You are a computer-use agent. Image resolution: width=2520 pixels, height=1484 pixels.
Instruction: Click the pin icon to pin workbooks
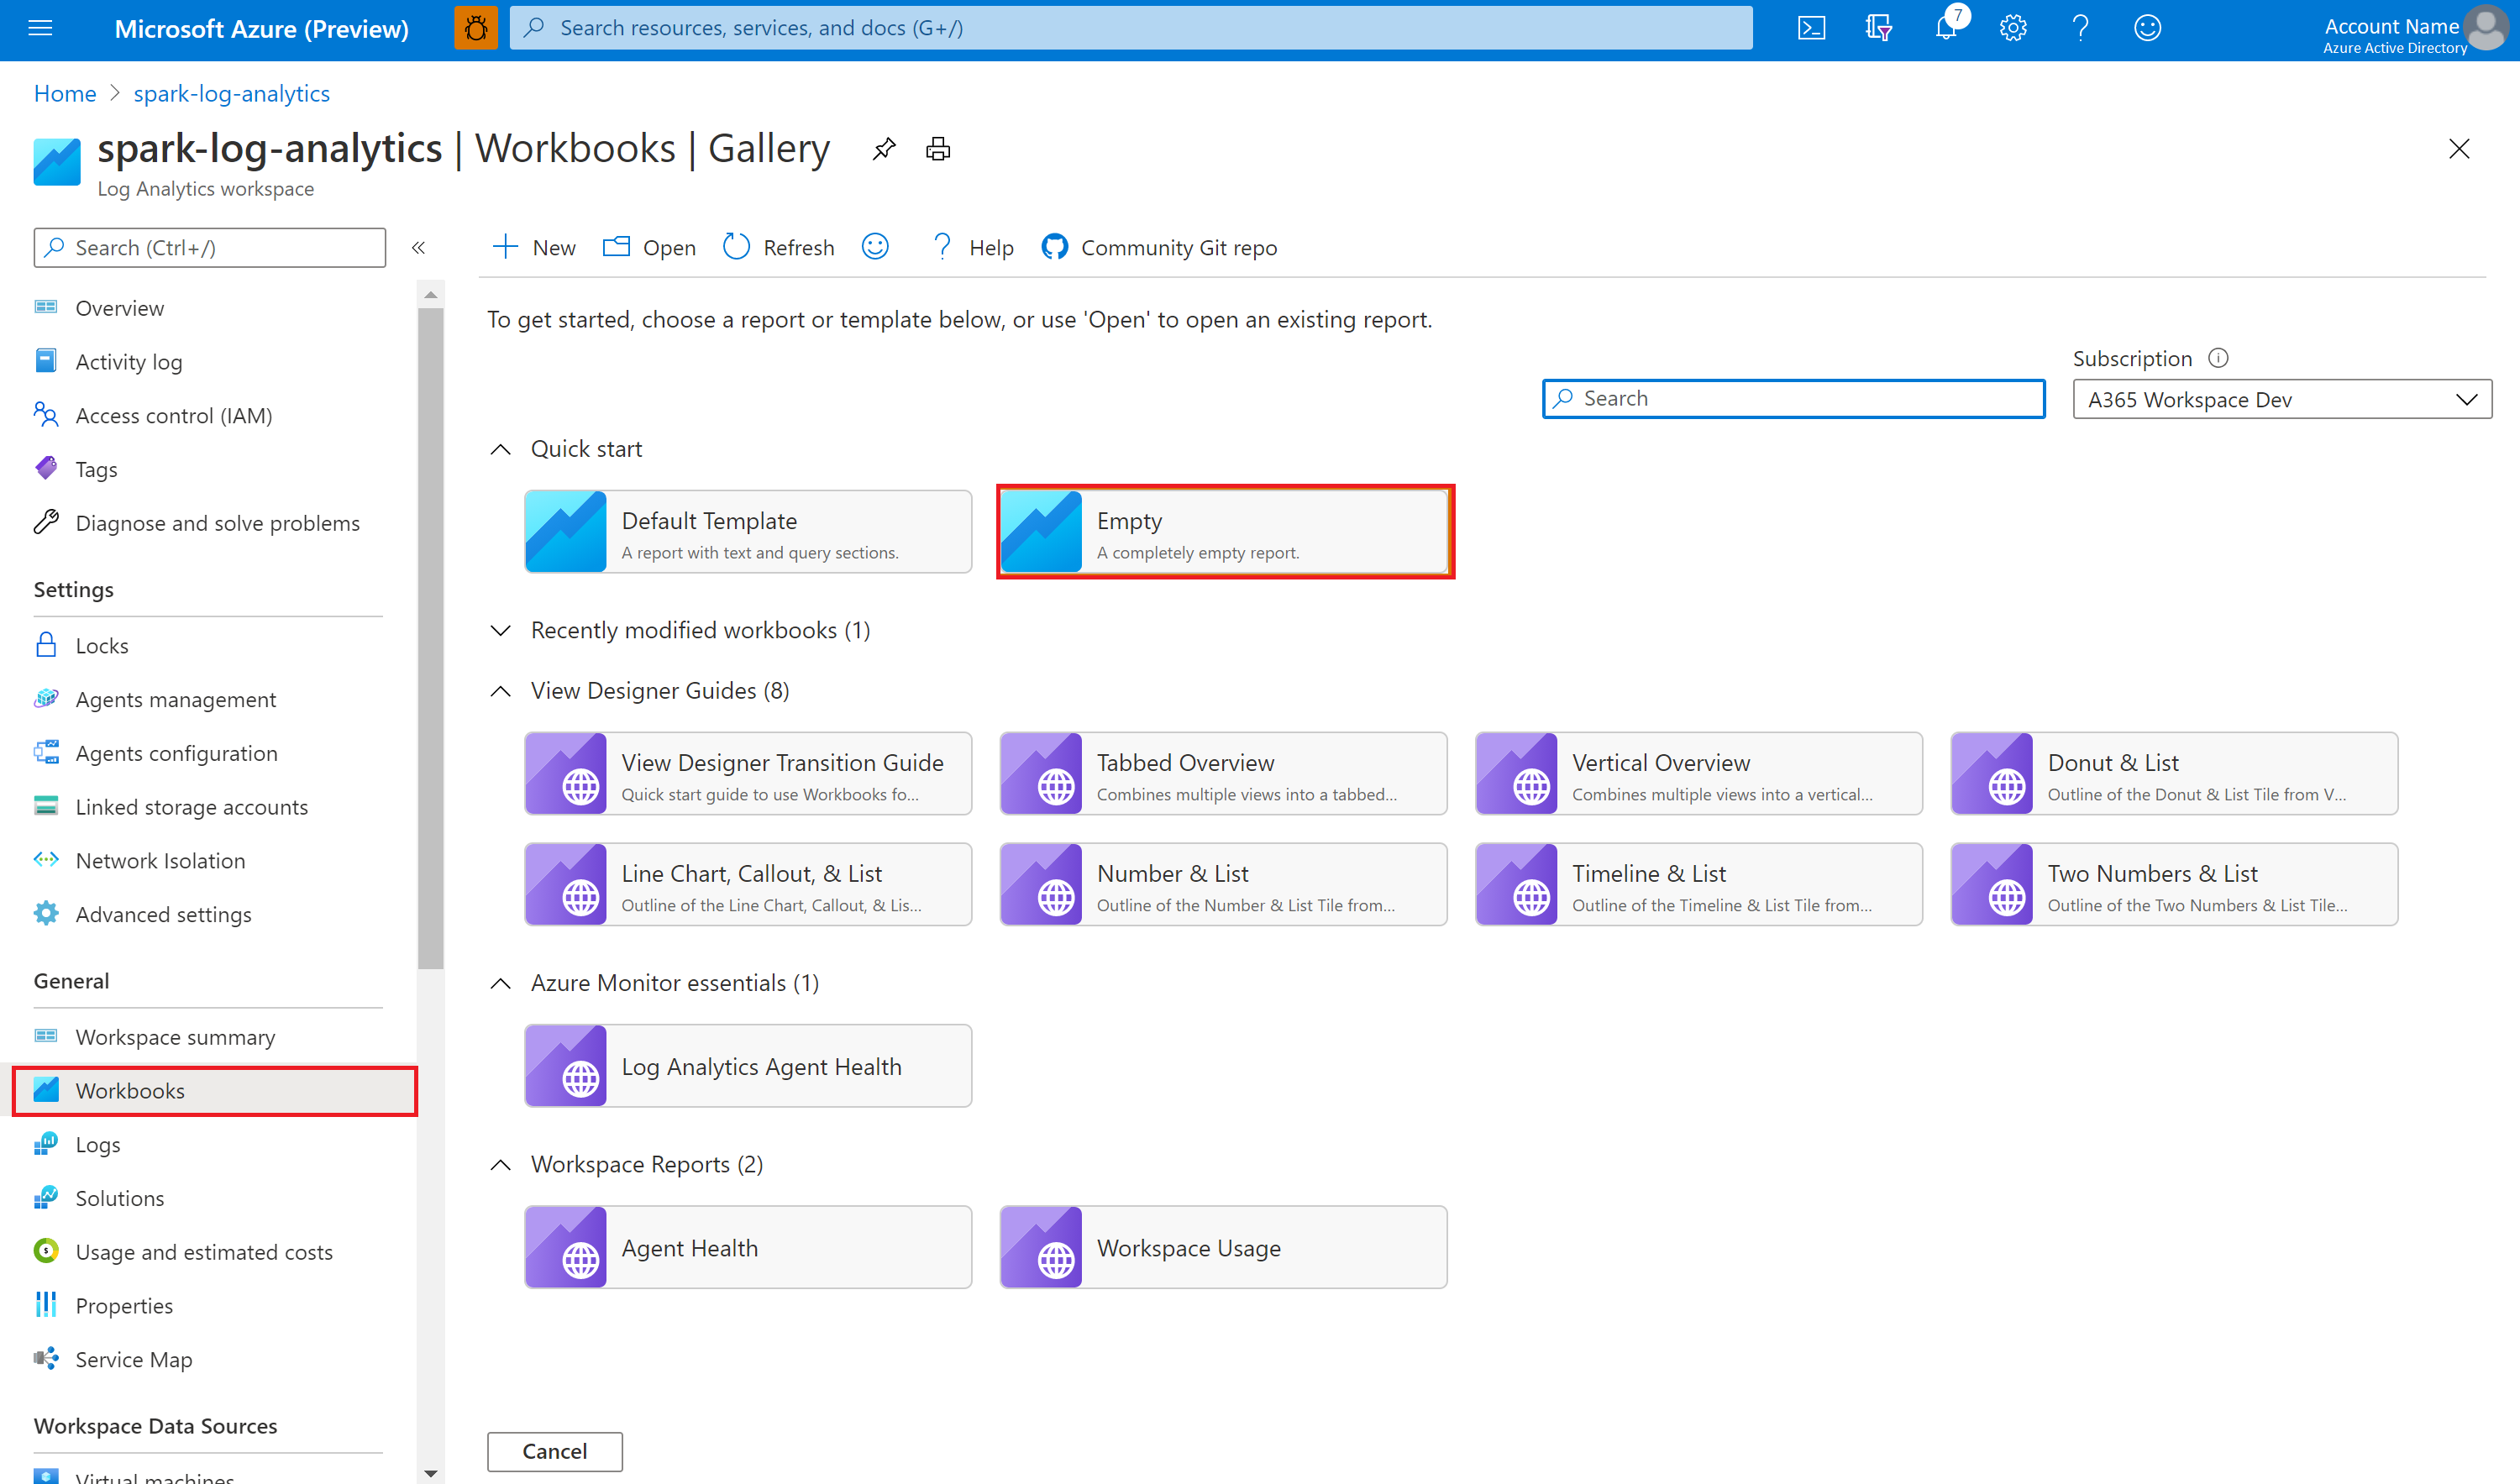(x=882, y=149)
